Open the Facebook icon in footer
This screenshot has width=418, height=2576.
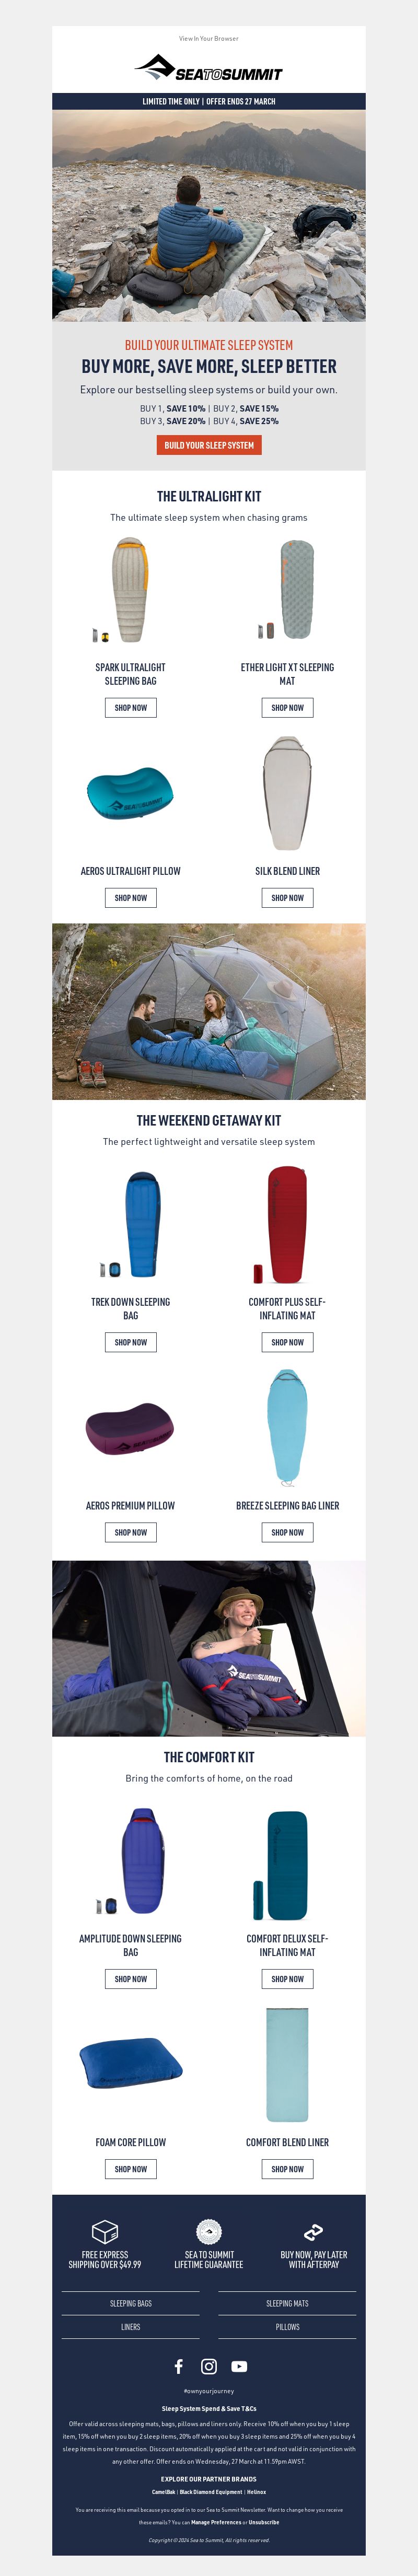(x=179, y=2366)
